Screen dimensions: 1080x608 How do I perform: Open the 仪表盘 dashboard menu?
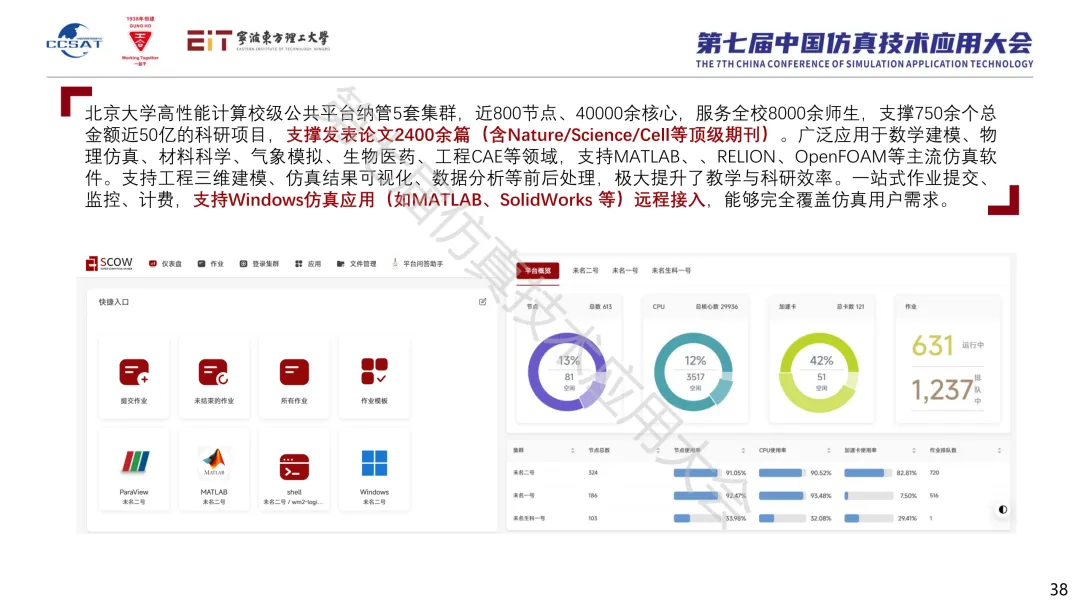pyautogui.click(x=165, y=264)
